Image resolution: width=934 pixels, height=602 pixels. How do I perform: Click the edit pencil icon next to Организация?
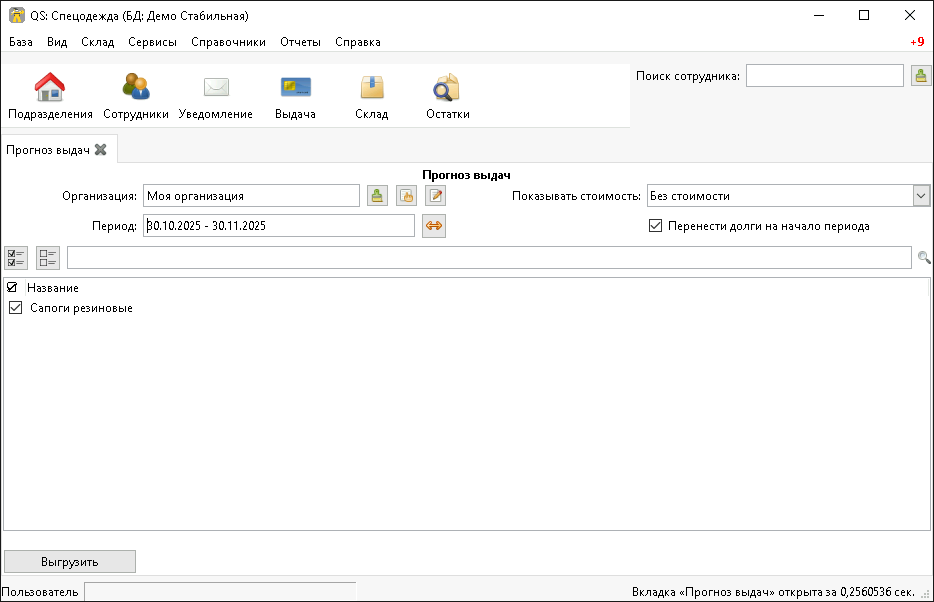435,195
